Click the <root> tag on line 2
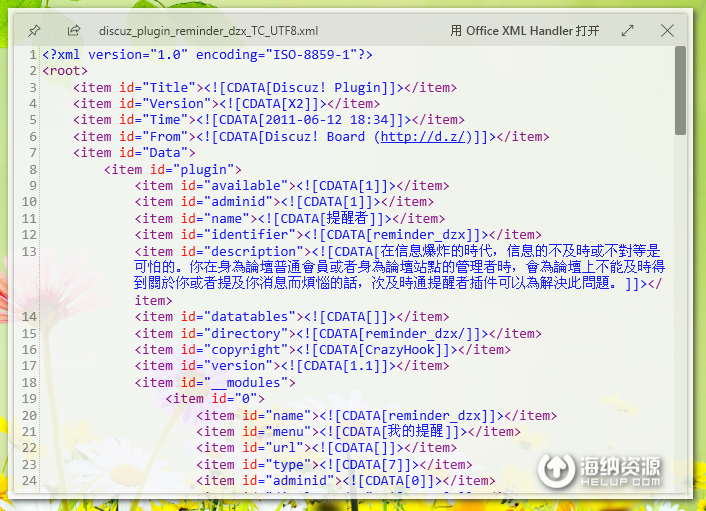Image resolution: width=706 pixels, height=511 pixels. [x=65, y=71]
